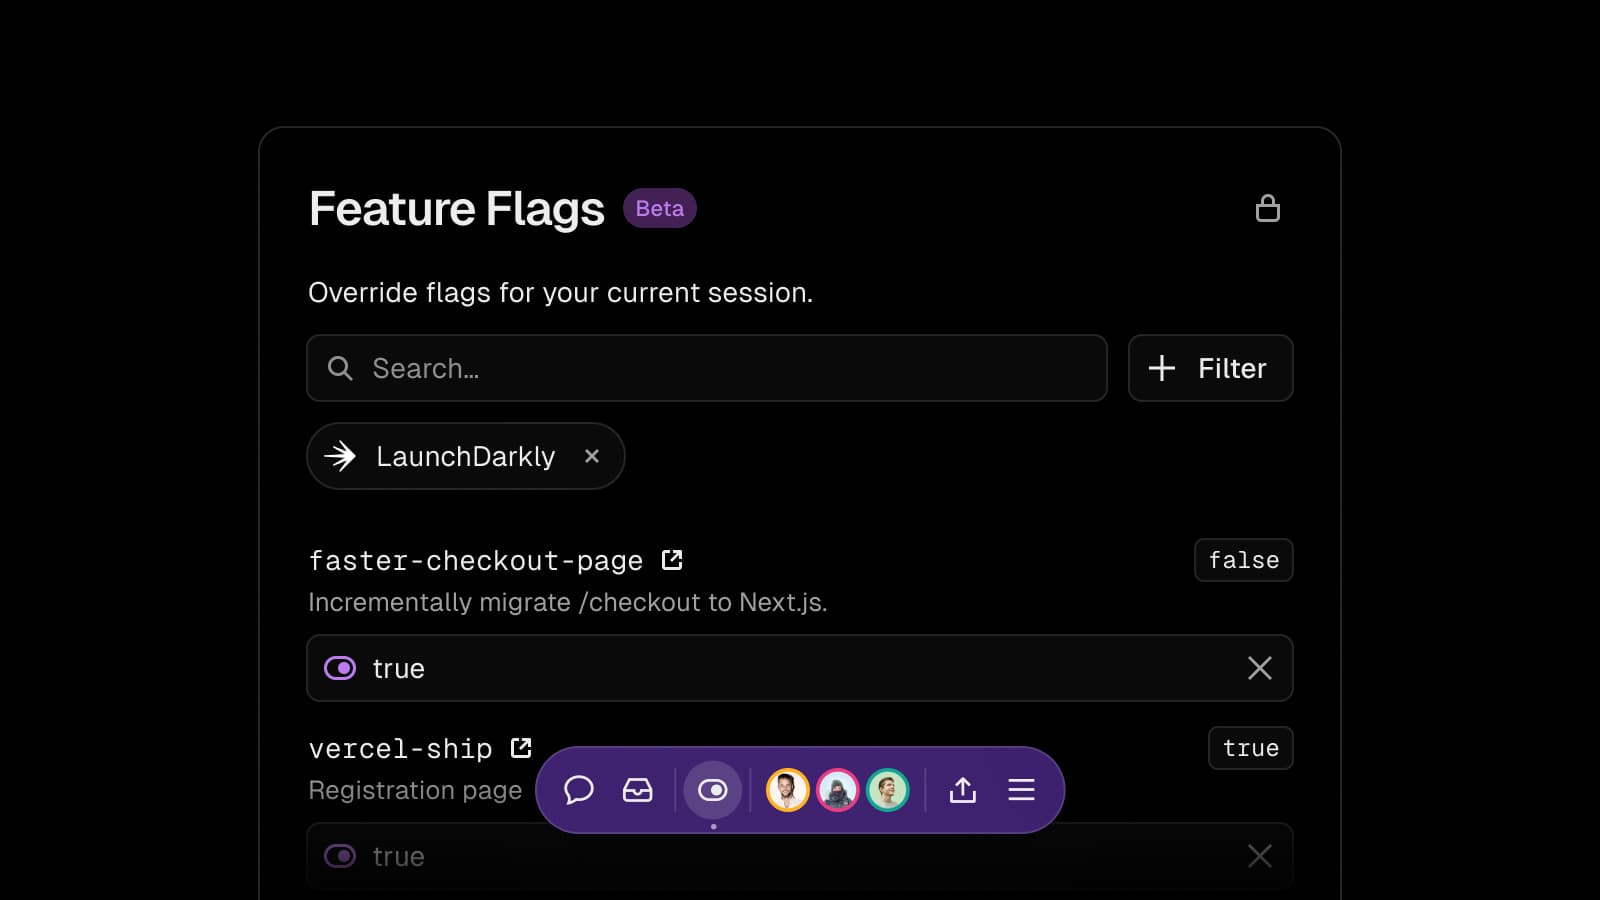This screenshot has width=1600, height=900.
Task: Click the lock icon in header
Action: (1267, 209)
